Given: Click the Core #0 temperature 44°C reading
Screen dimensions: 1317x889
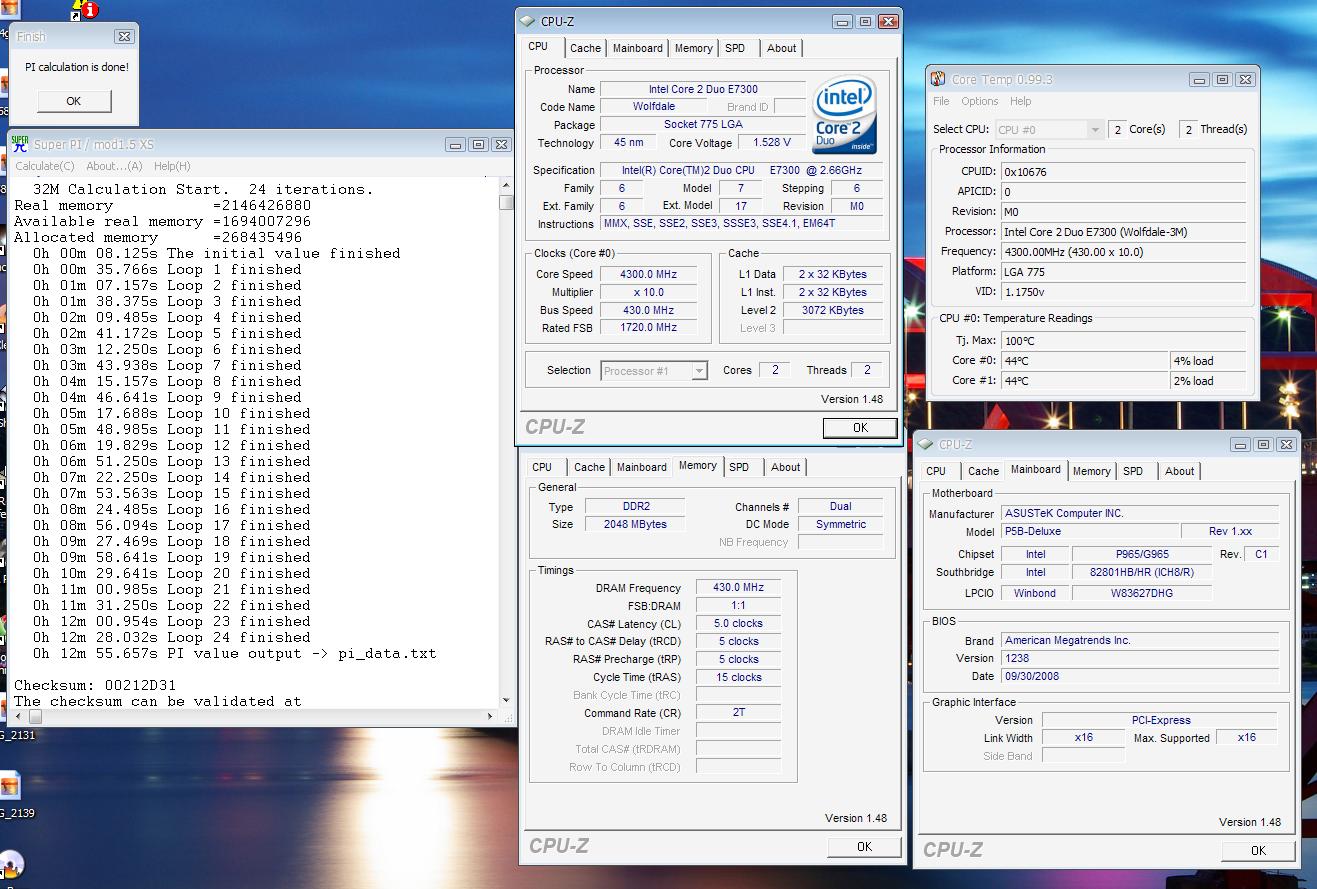Looking at the screenshot, I should coord(1085,361).
